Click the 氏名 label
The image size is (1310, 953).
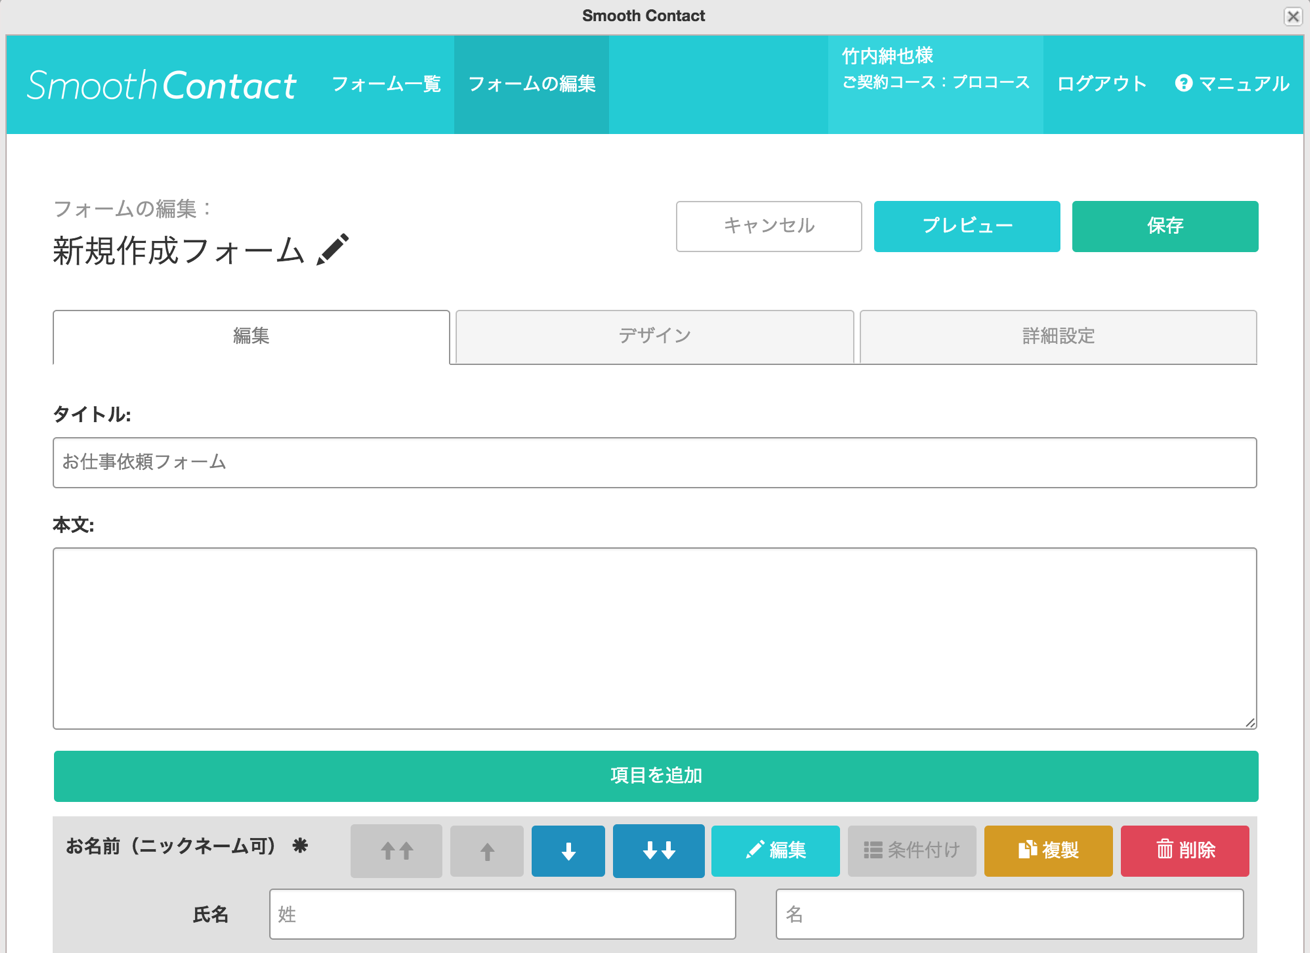click(211, 915)
